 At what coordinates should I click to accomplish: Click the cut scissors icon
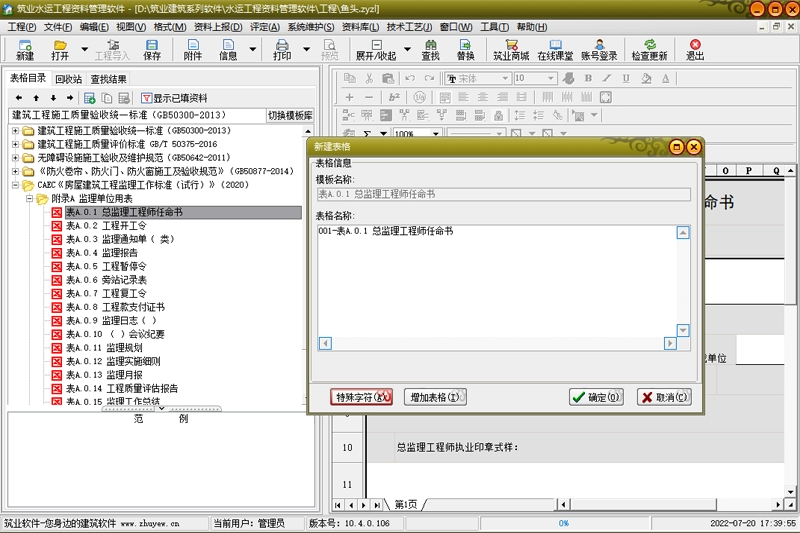[x=369, y=78]
